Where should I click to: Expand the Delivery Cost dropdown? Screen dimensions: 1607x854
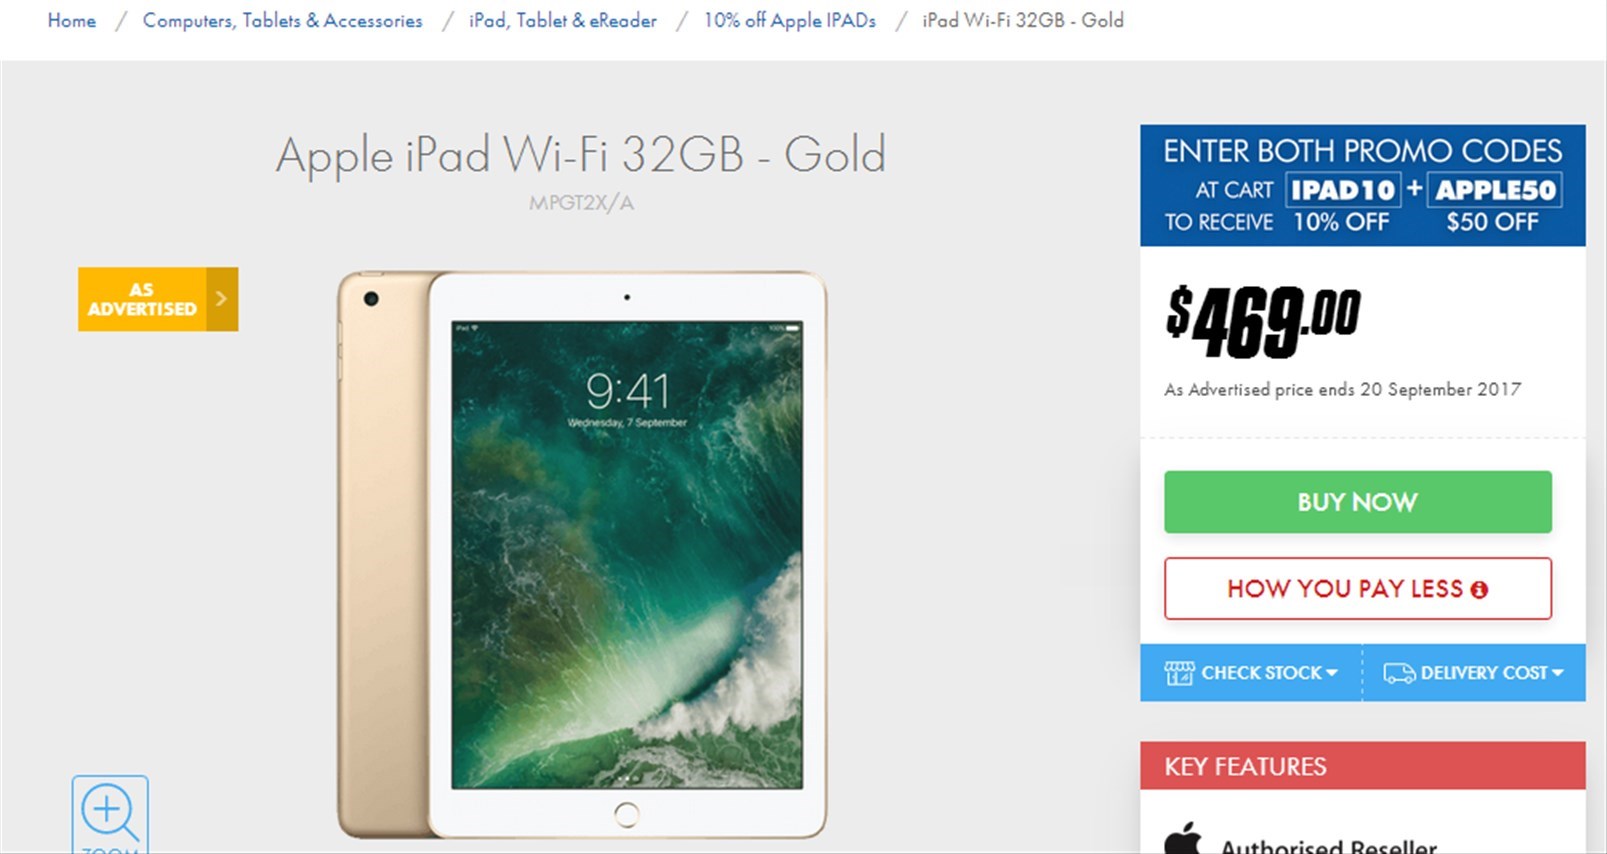point(1474,673)
